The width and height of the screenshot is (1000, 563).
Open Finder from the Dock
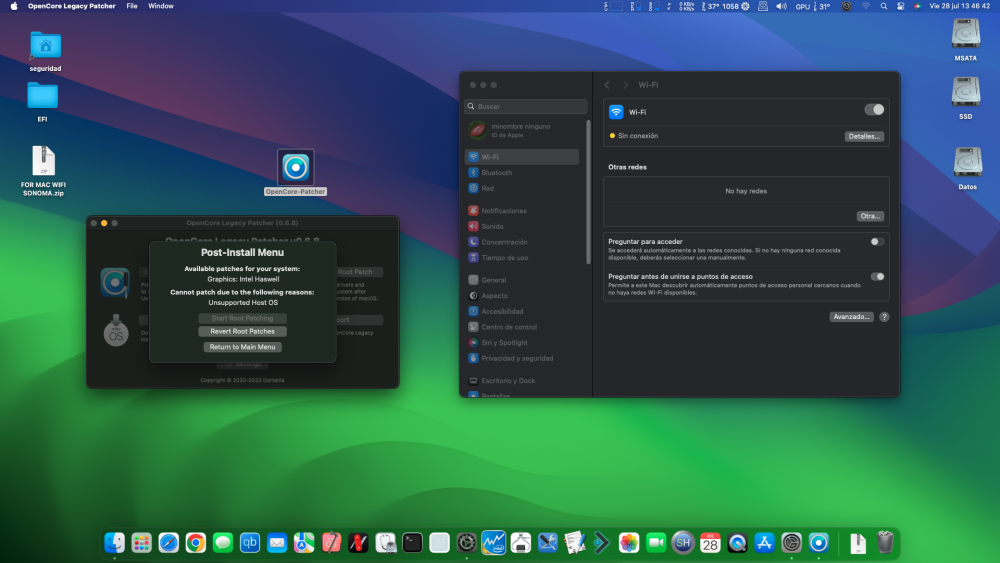[114, 543]
